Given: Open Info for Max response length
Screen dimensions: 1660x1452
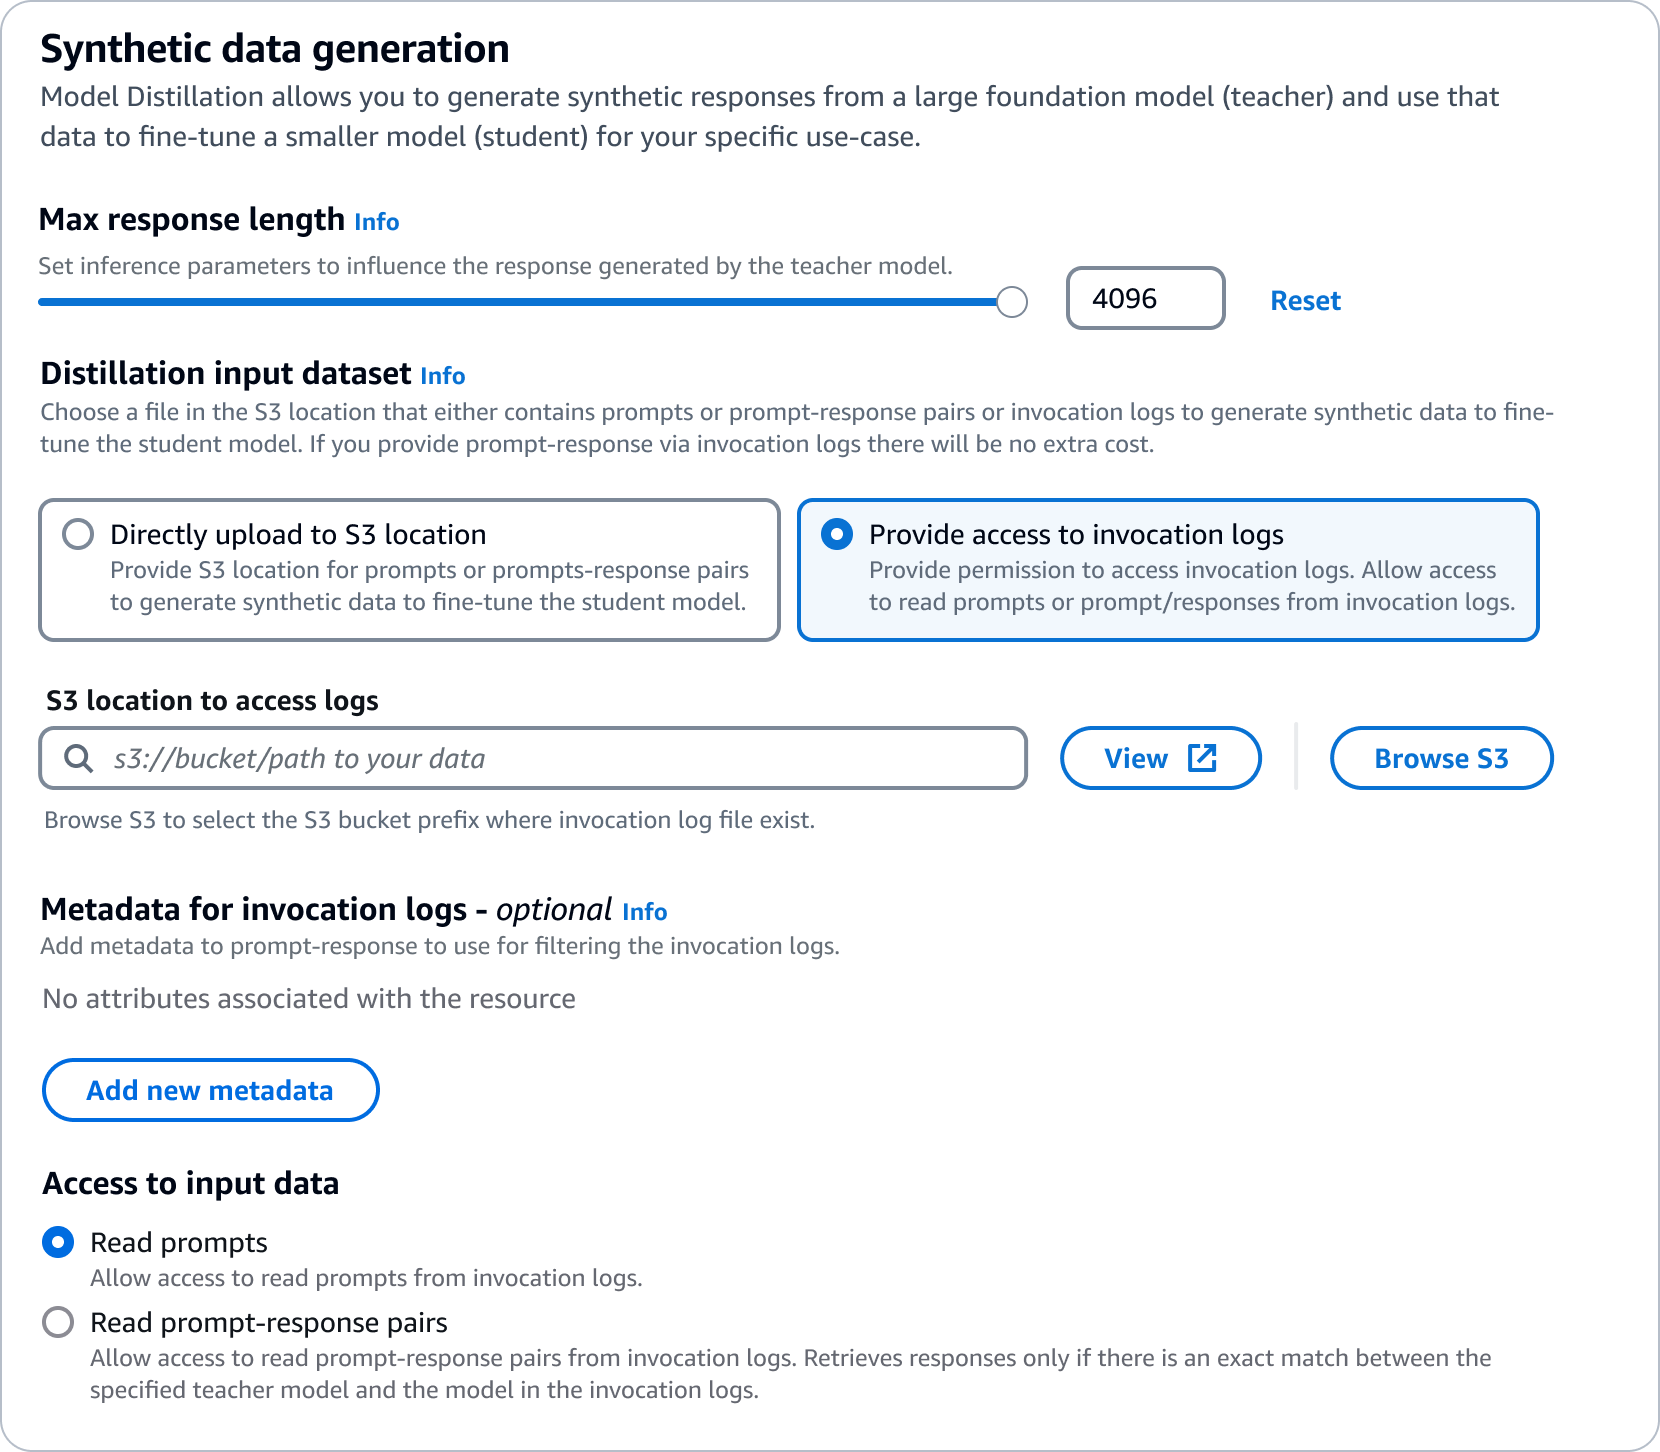Looking at the screenshot, I should (x=377, y=222).
